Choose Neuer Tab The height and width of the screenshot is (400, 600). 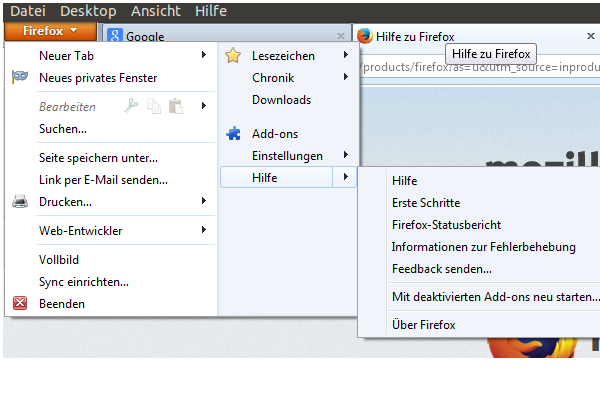[x=67, y=56]
